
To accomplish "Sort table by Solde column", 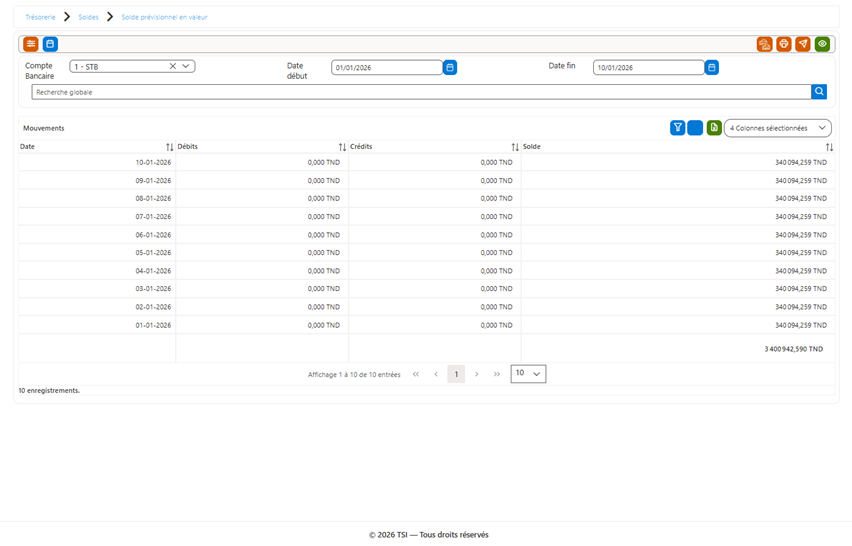I will click(829, 147).
